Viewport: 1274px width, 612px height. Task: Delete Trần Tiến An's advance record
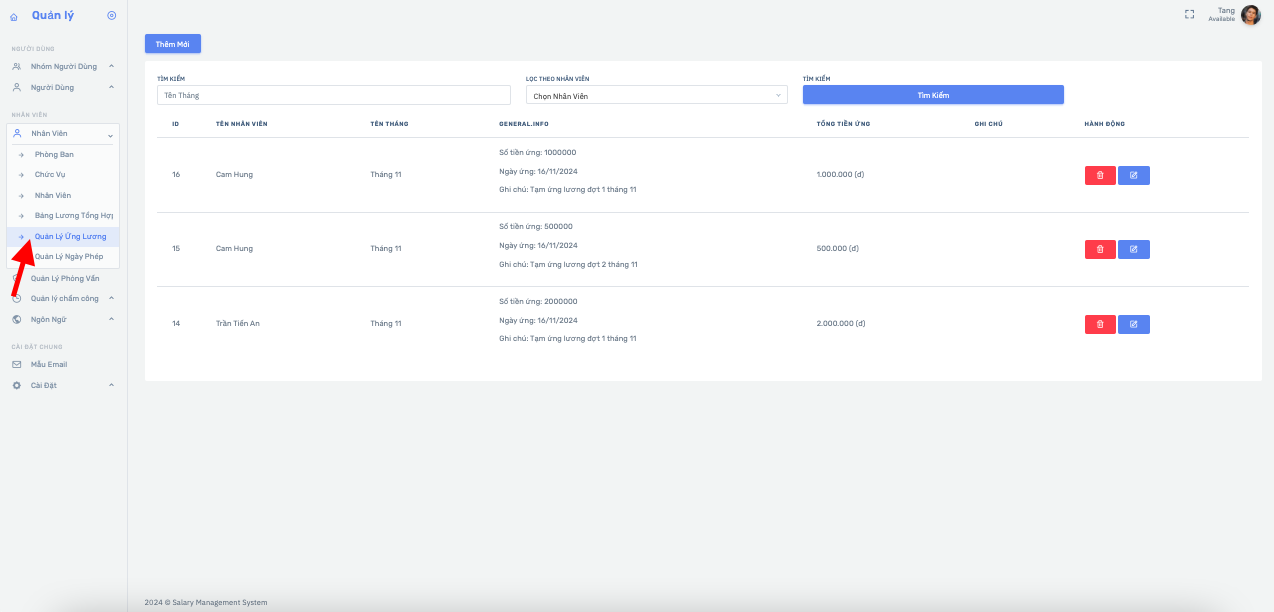coord(1100,324)
